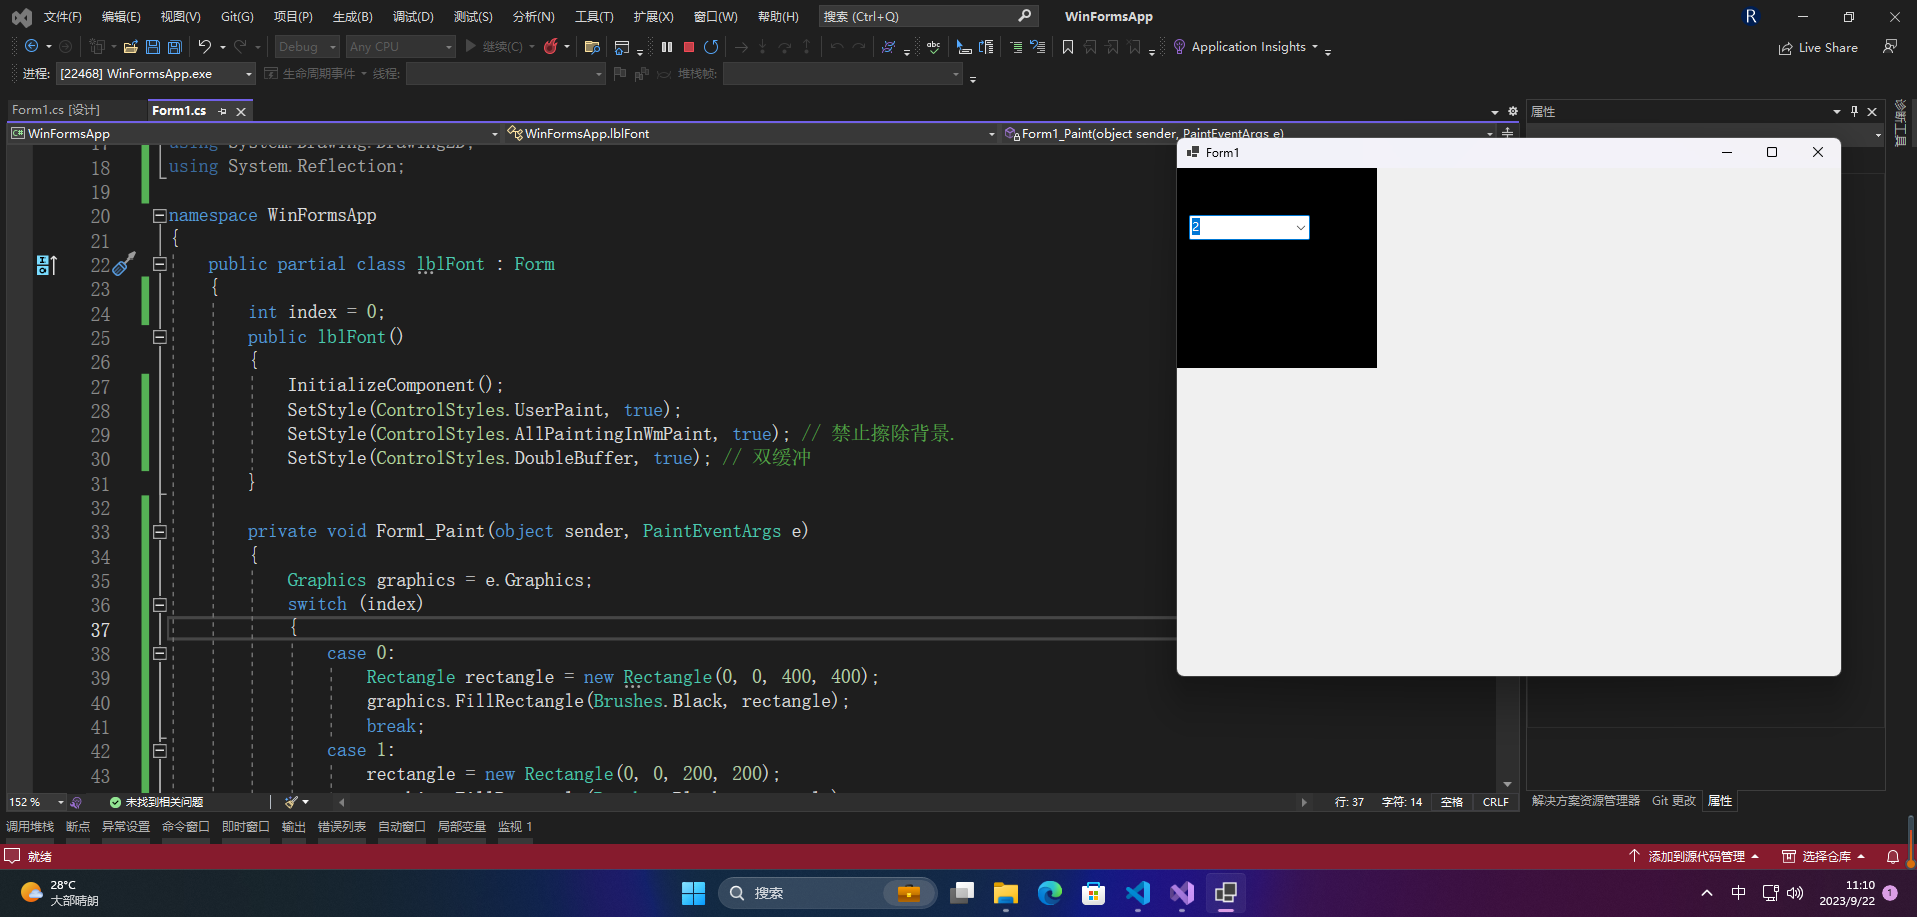1917x917 pixels.
Task: Click 未找到相关问题 status indicator
Action: tap(156, 802)
